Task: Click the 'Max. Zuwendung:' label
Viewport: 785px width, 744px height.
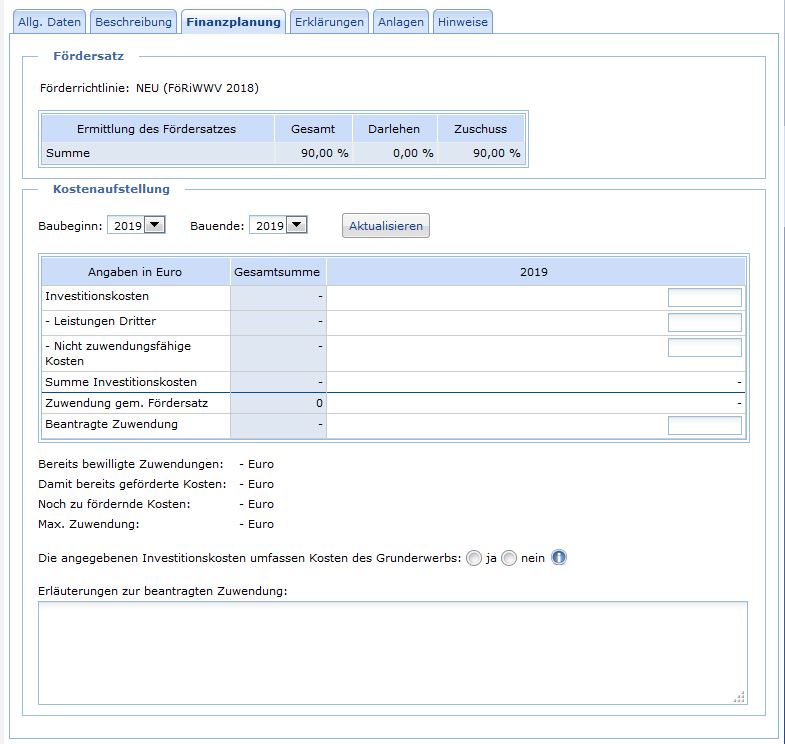Action: 89,524
